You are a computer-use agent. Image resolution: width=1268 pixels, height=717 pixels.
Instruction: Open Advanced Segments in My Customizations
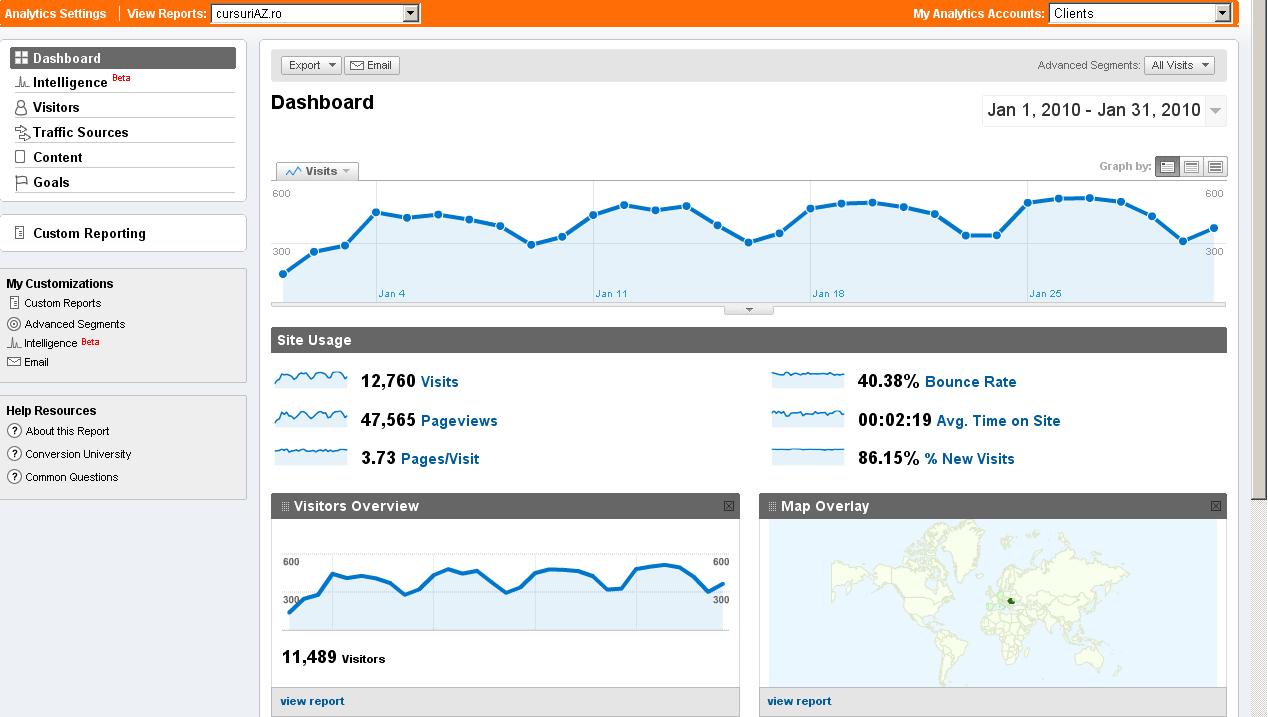click(74, 324)
